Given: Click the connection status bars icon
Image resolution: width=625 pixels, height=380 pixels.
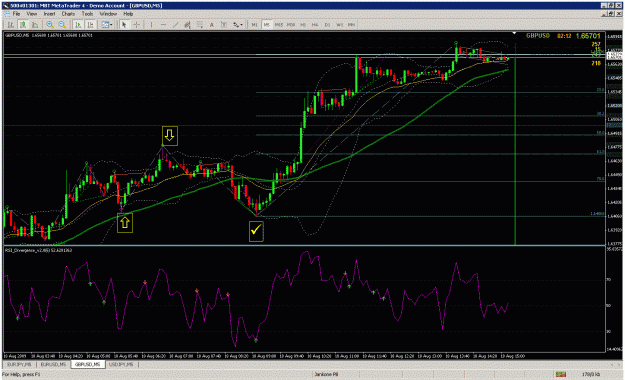Looking at the screenshot, I should click(561, 374).
